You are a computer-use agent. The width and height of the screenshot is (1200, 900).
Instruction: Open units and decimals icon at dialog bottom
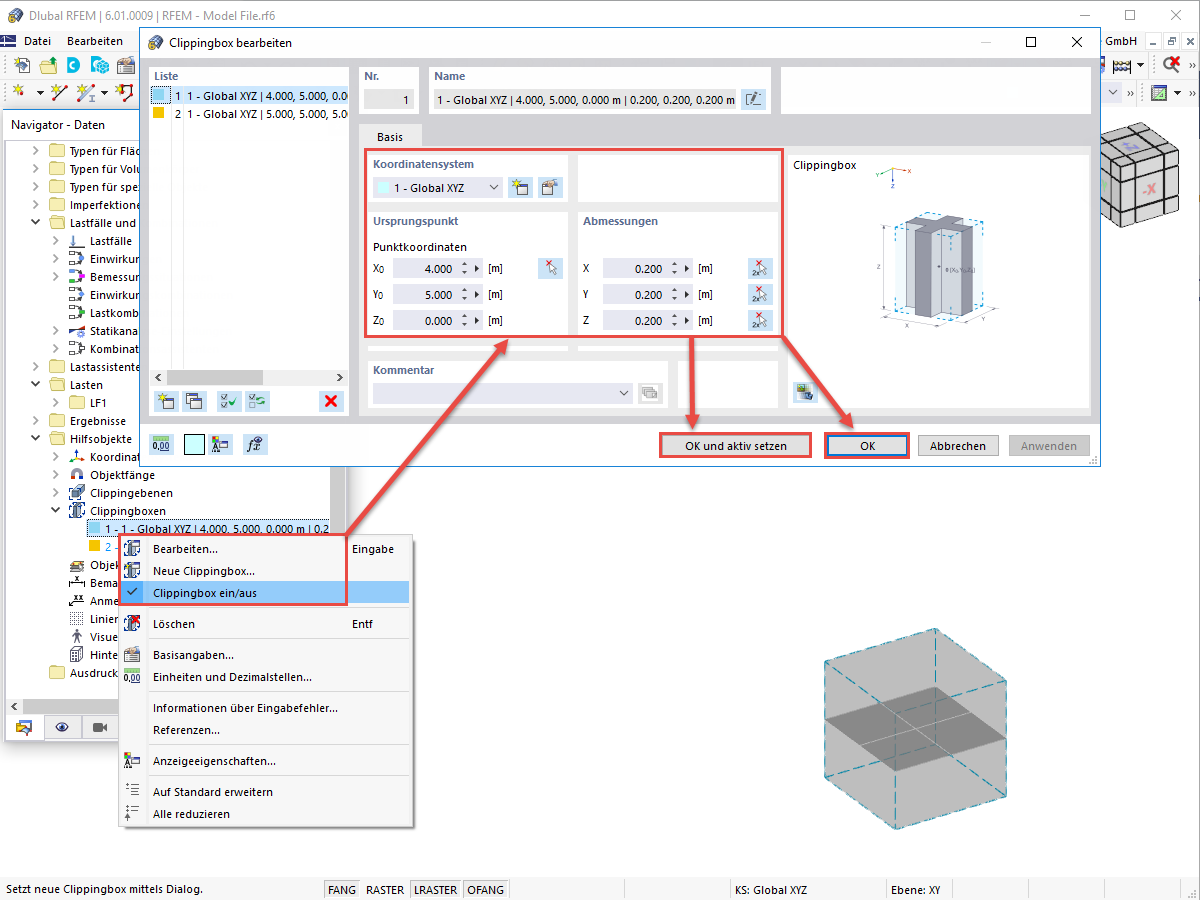[161, 445]
